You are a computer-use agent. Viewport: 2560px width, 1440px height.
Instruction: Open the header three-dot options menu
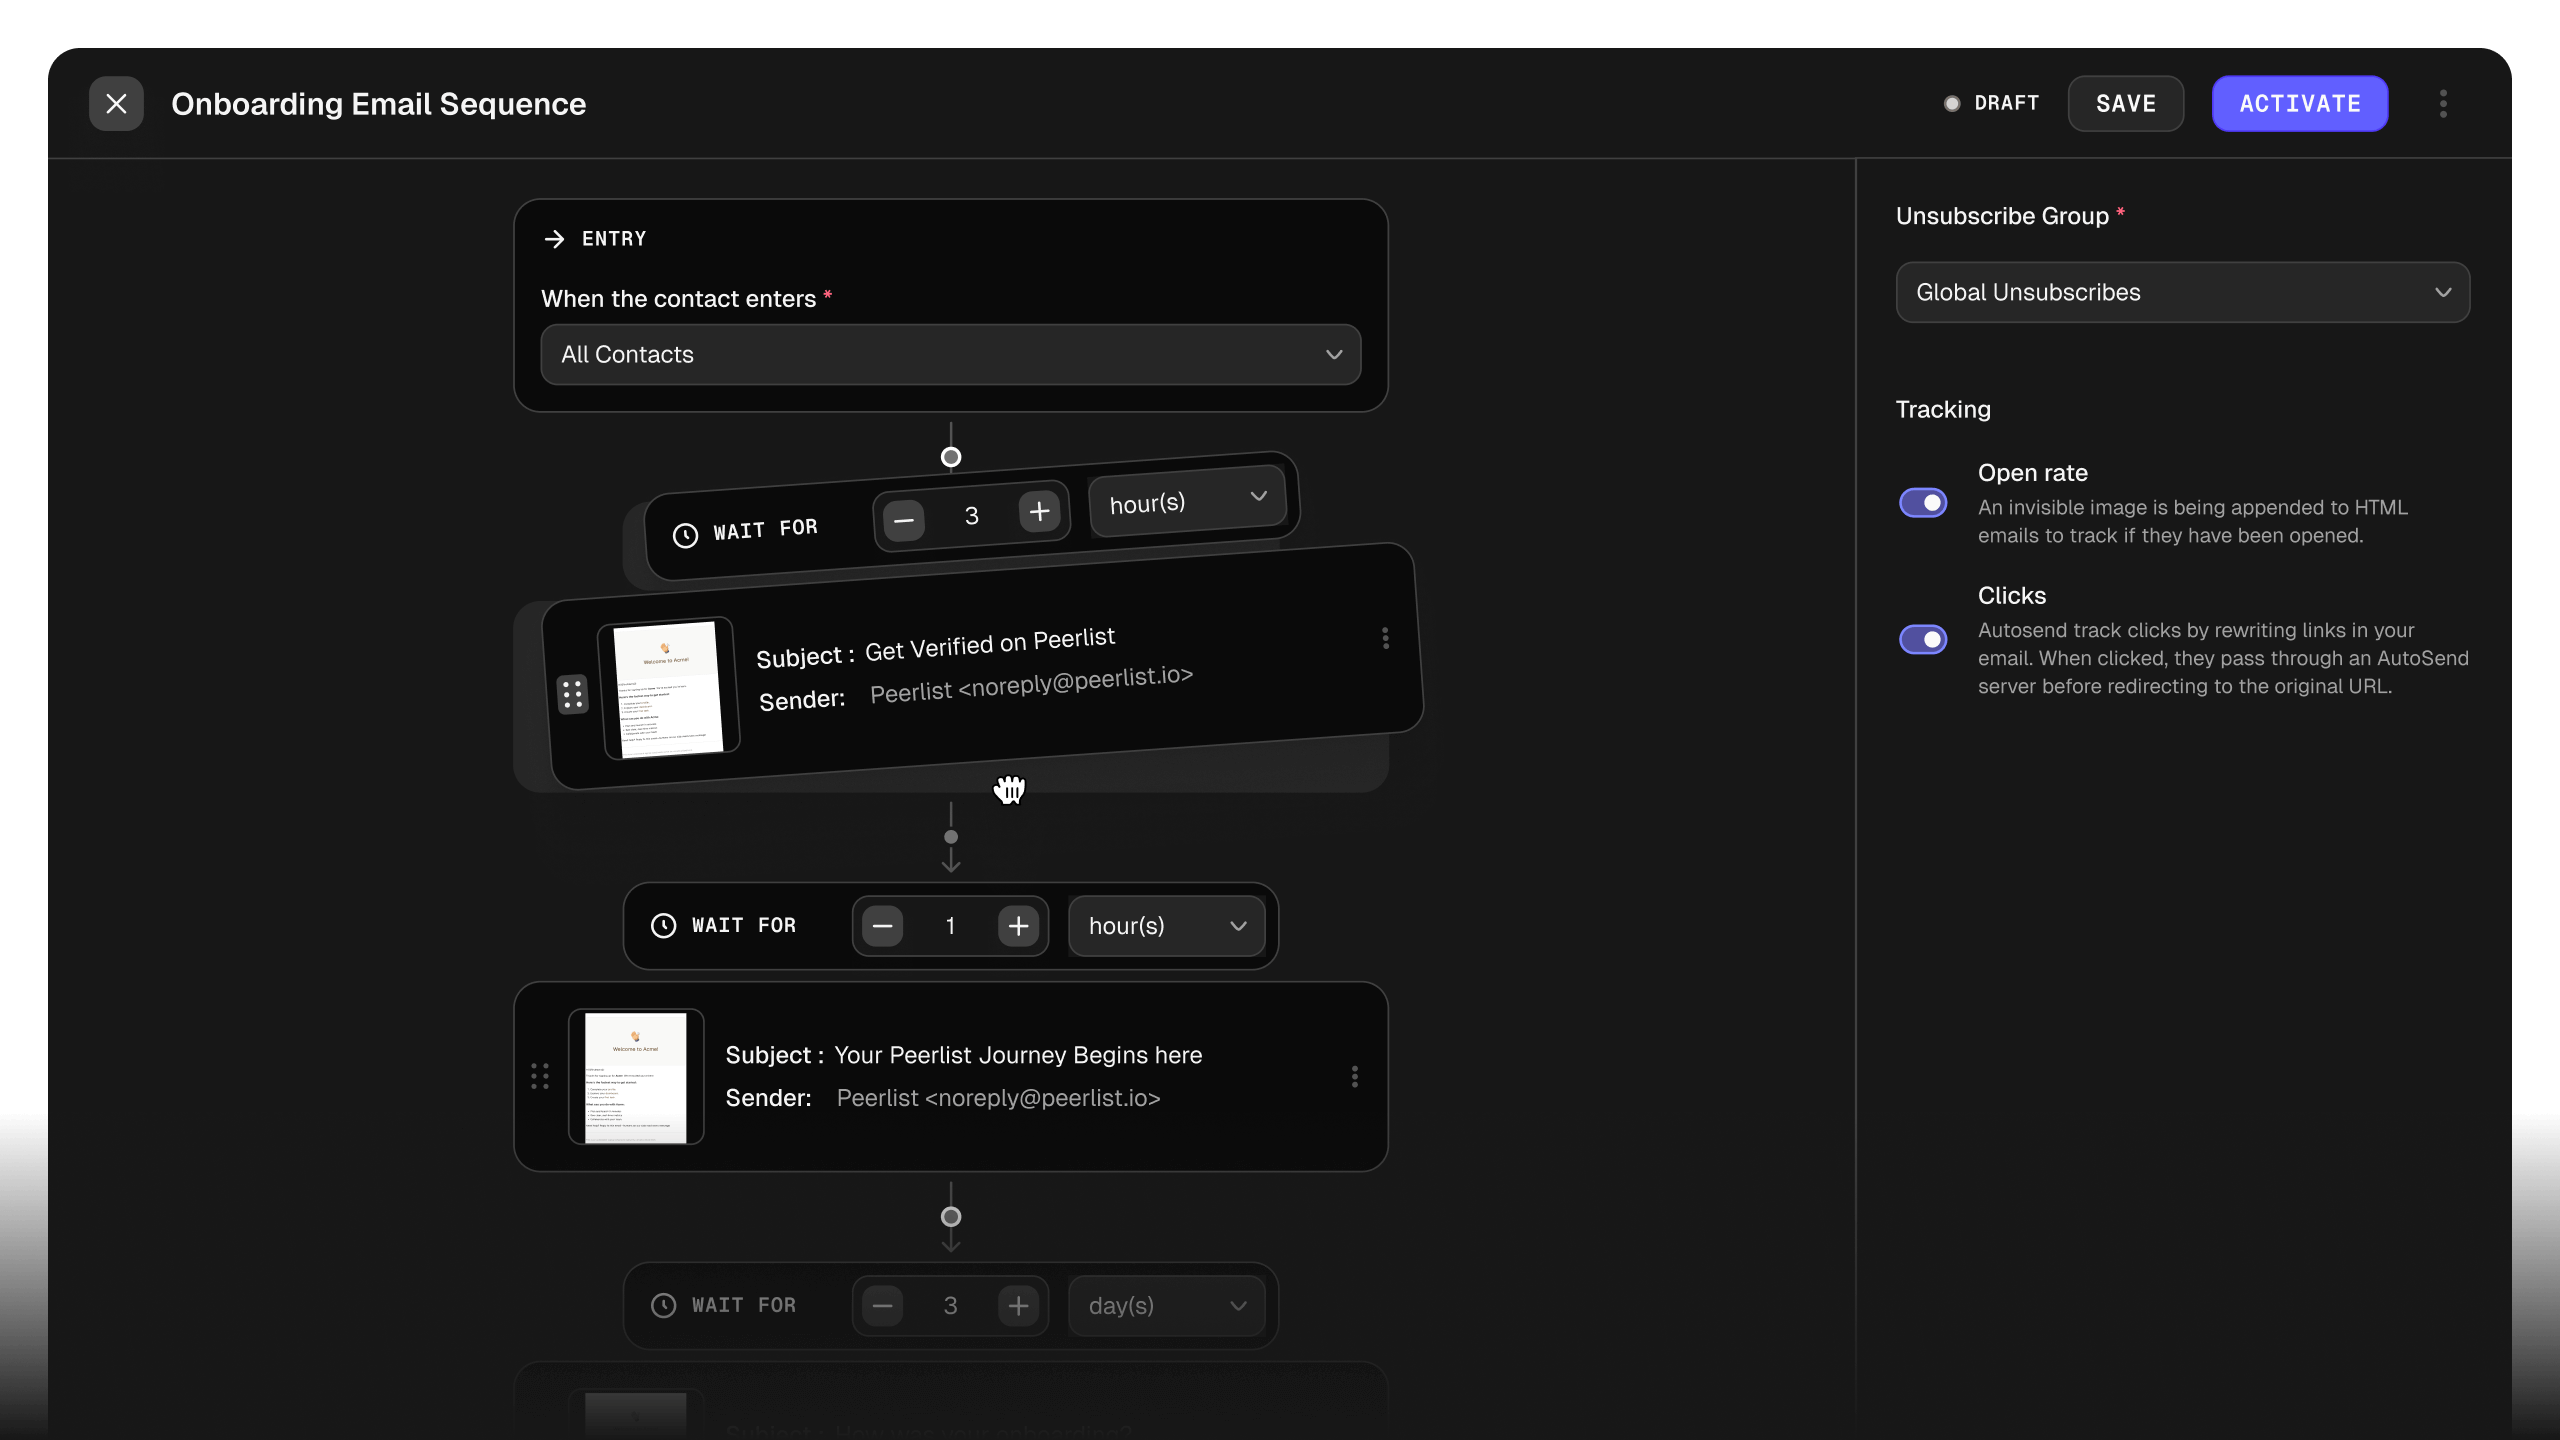2442,104
